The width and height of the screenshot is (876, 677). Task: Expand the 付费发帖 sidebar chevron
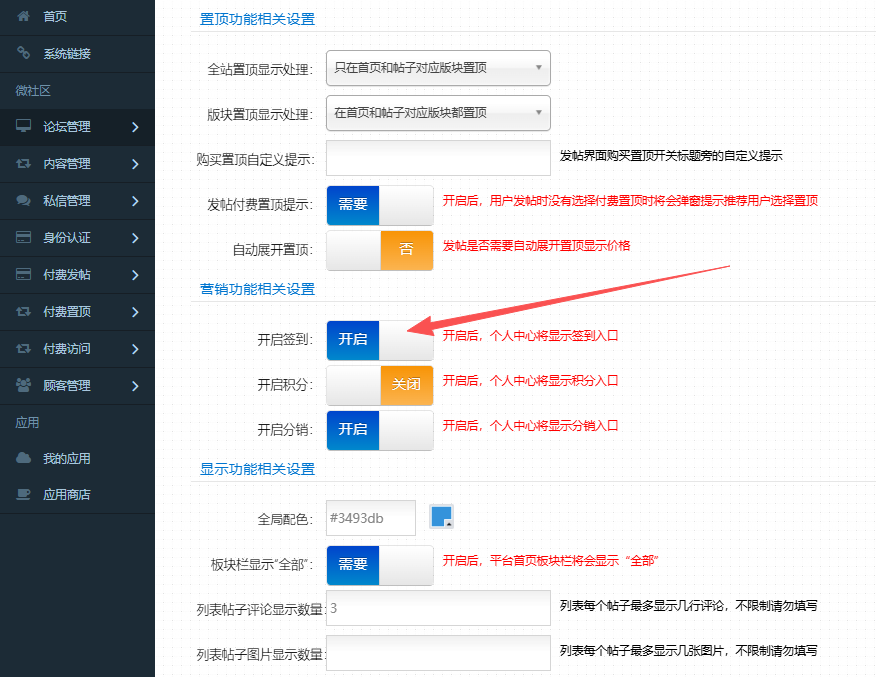135,275
